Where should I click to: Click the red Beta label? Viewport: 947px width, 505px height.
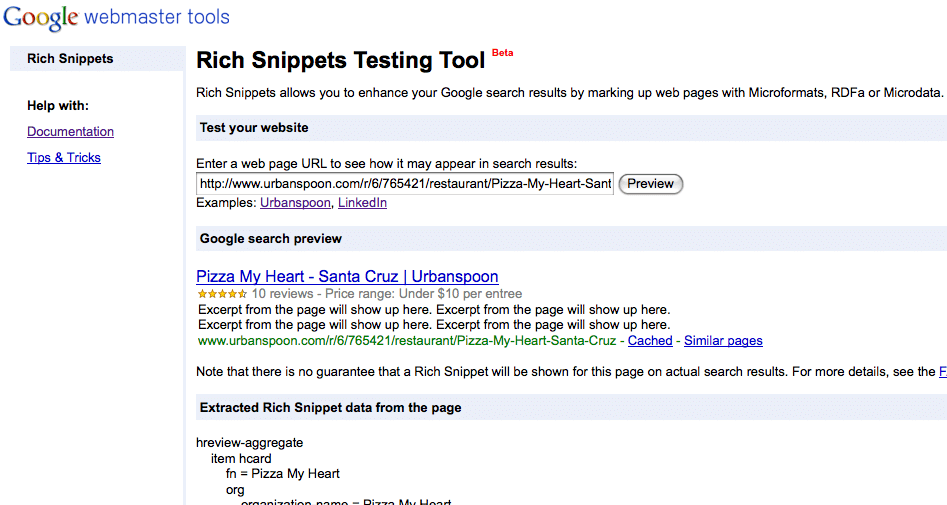502,53
